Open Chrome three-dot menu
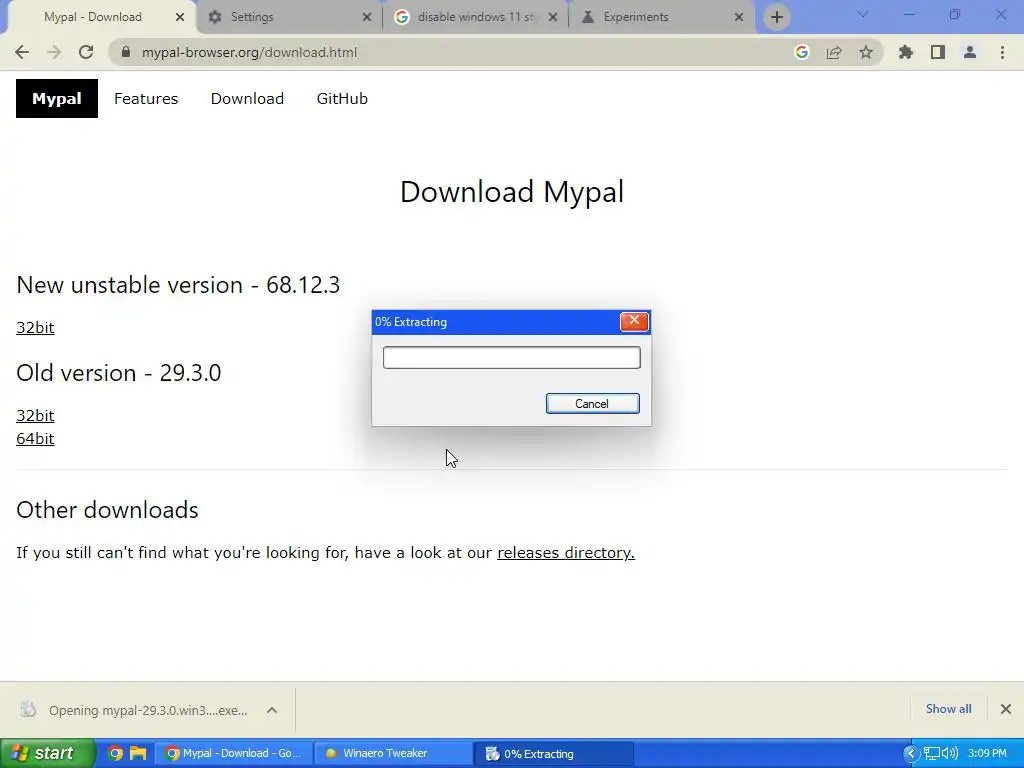This screenshot has height=768, width=1024. (1002, 52)
